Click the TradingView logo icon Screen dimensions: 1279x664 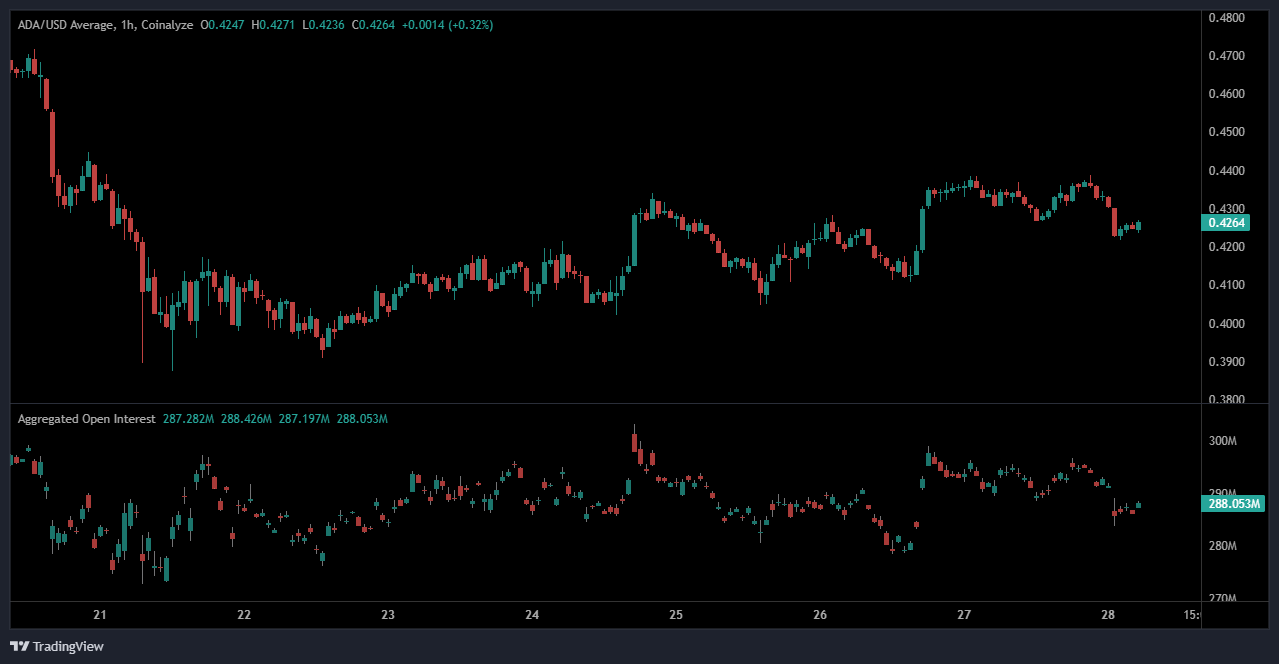[x=19, y=646]
